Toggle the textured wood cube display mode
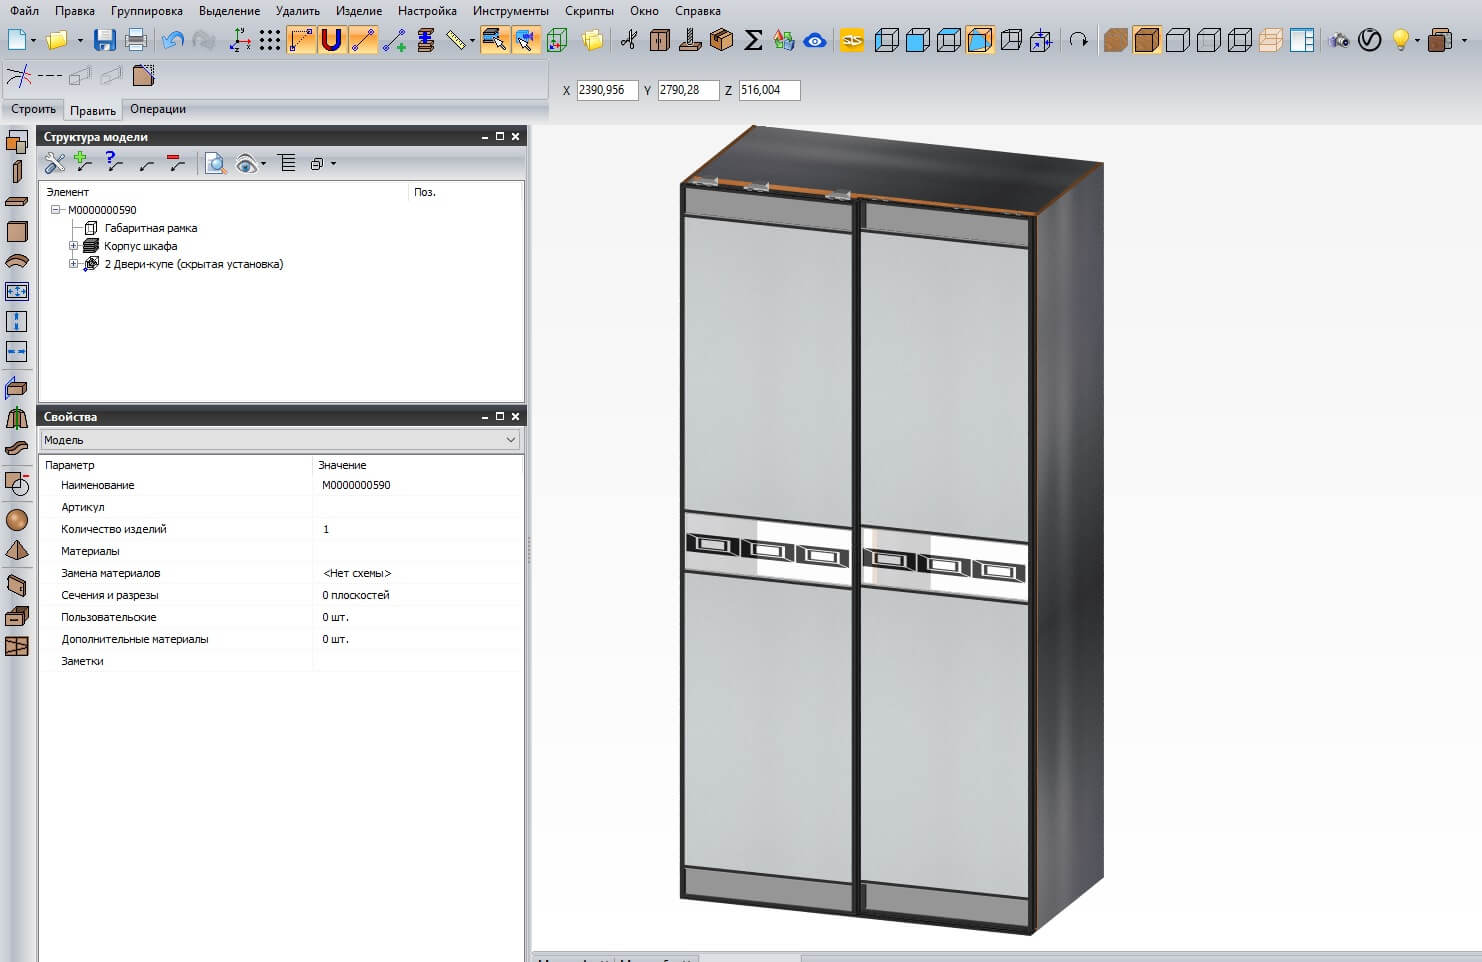 [1116, 40]
